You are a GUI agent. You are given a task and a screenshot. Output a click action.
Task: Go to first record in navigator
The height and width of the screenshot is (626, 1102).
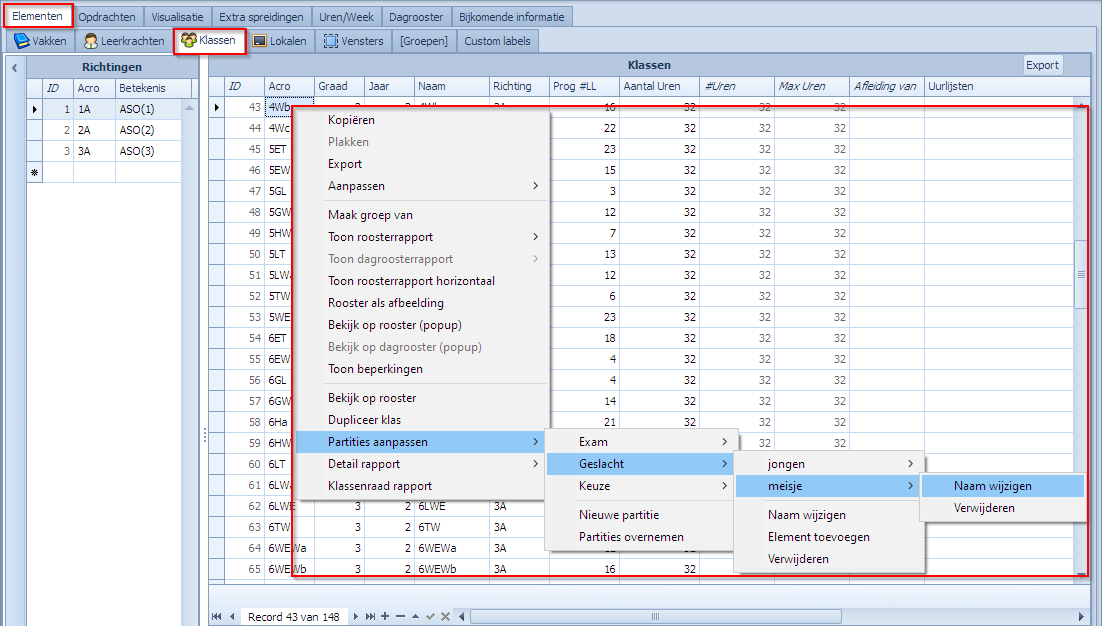216,616
